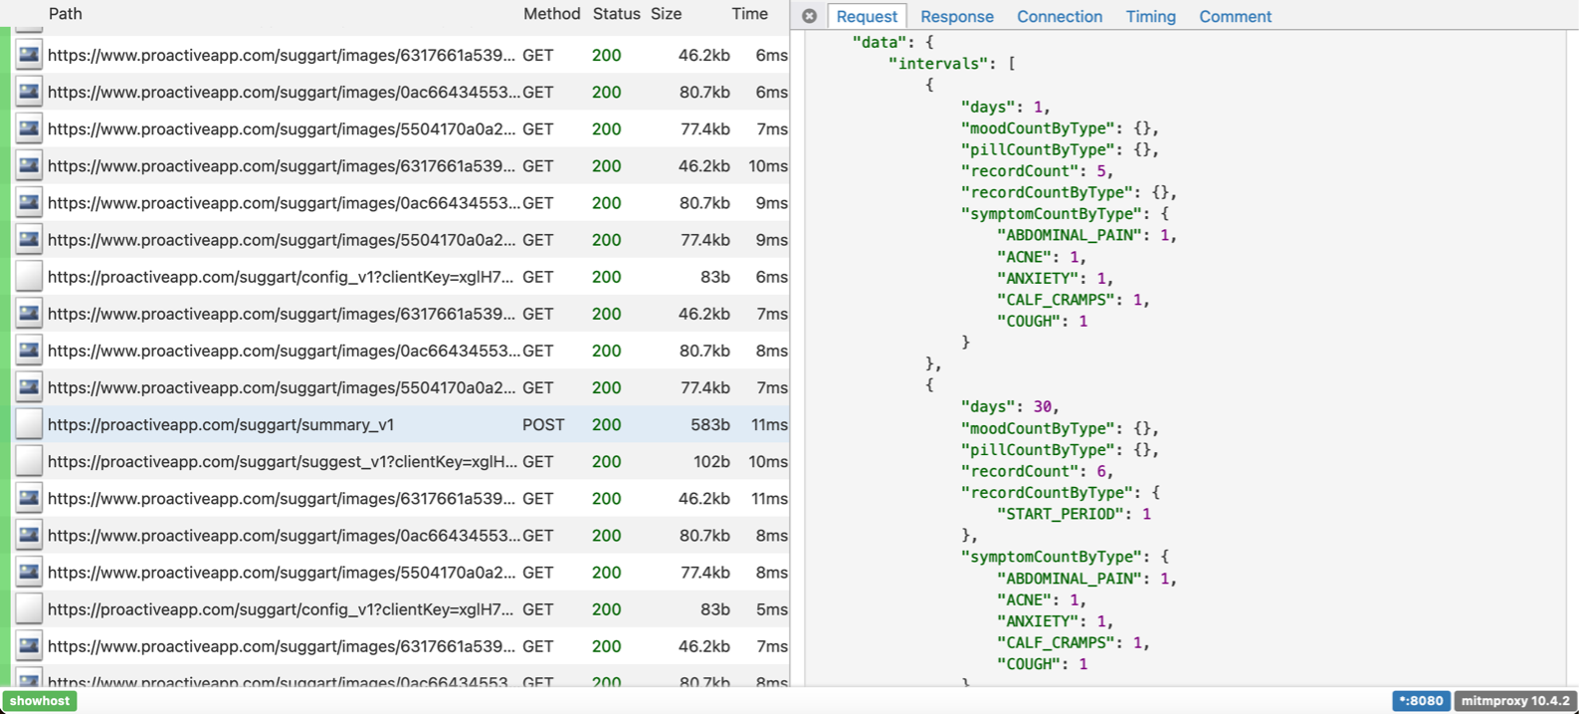Image resolution: width=1582 pixels, height=715 pixels.
Task: Click the icon of the 5ms config_v1 request
Action: tap(29, 610)
